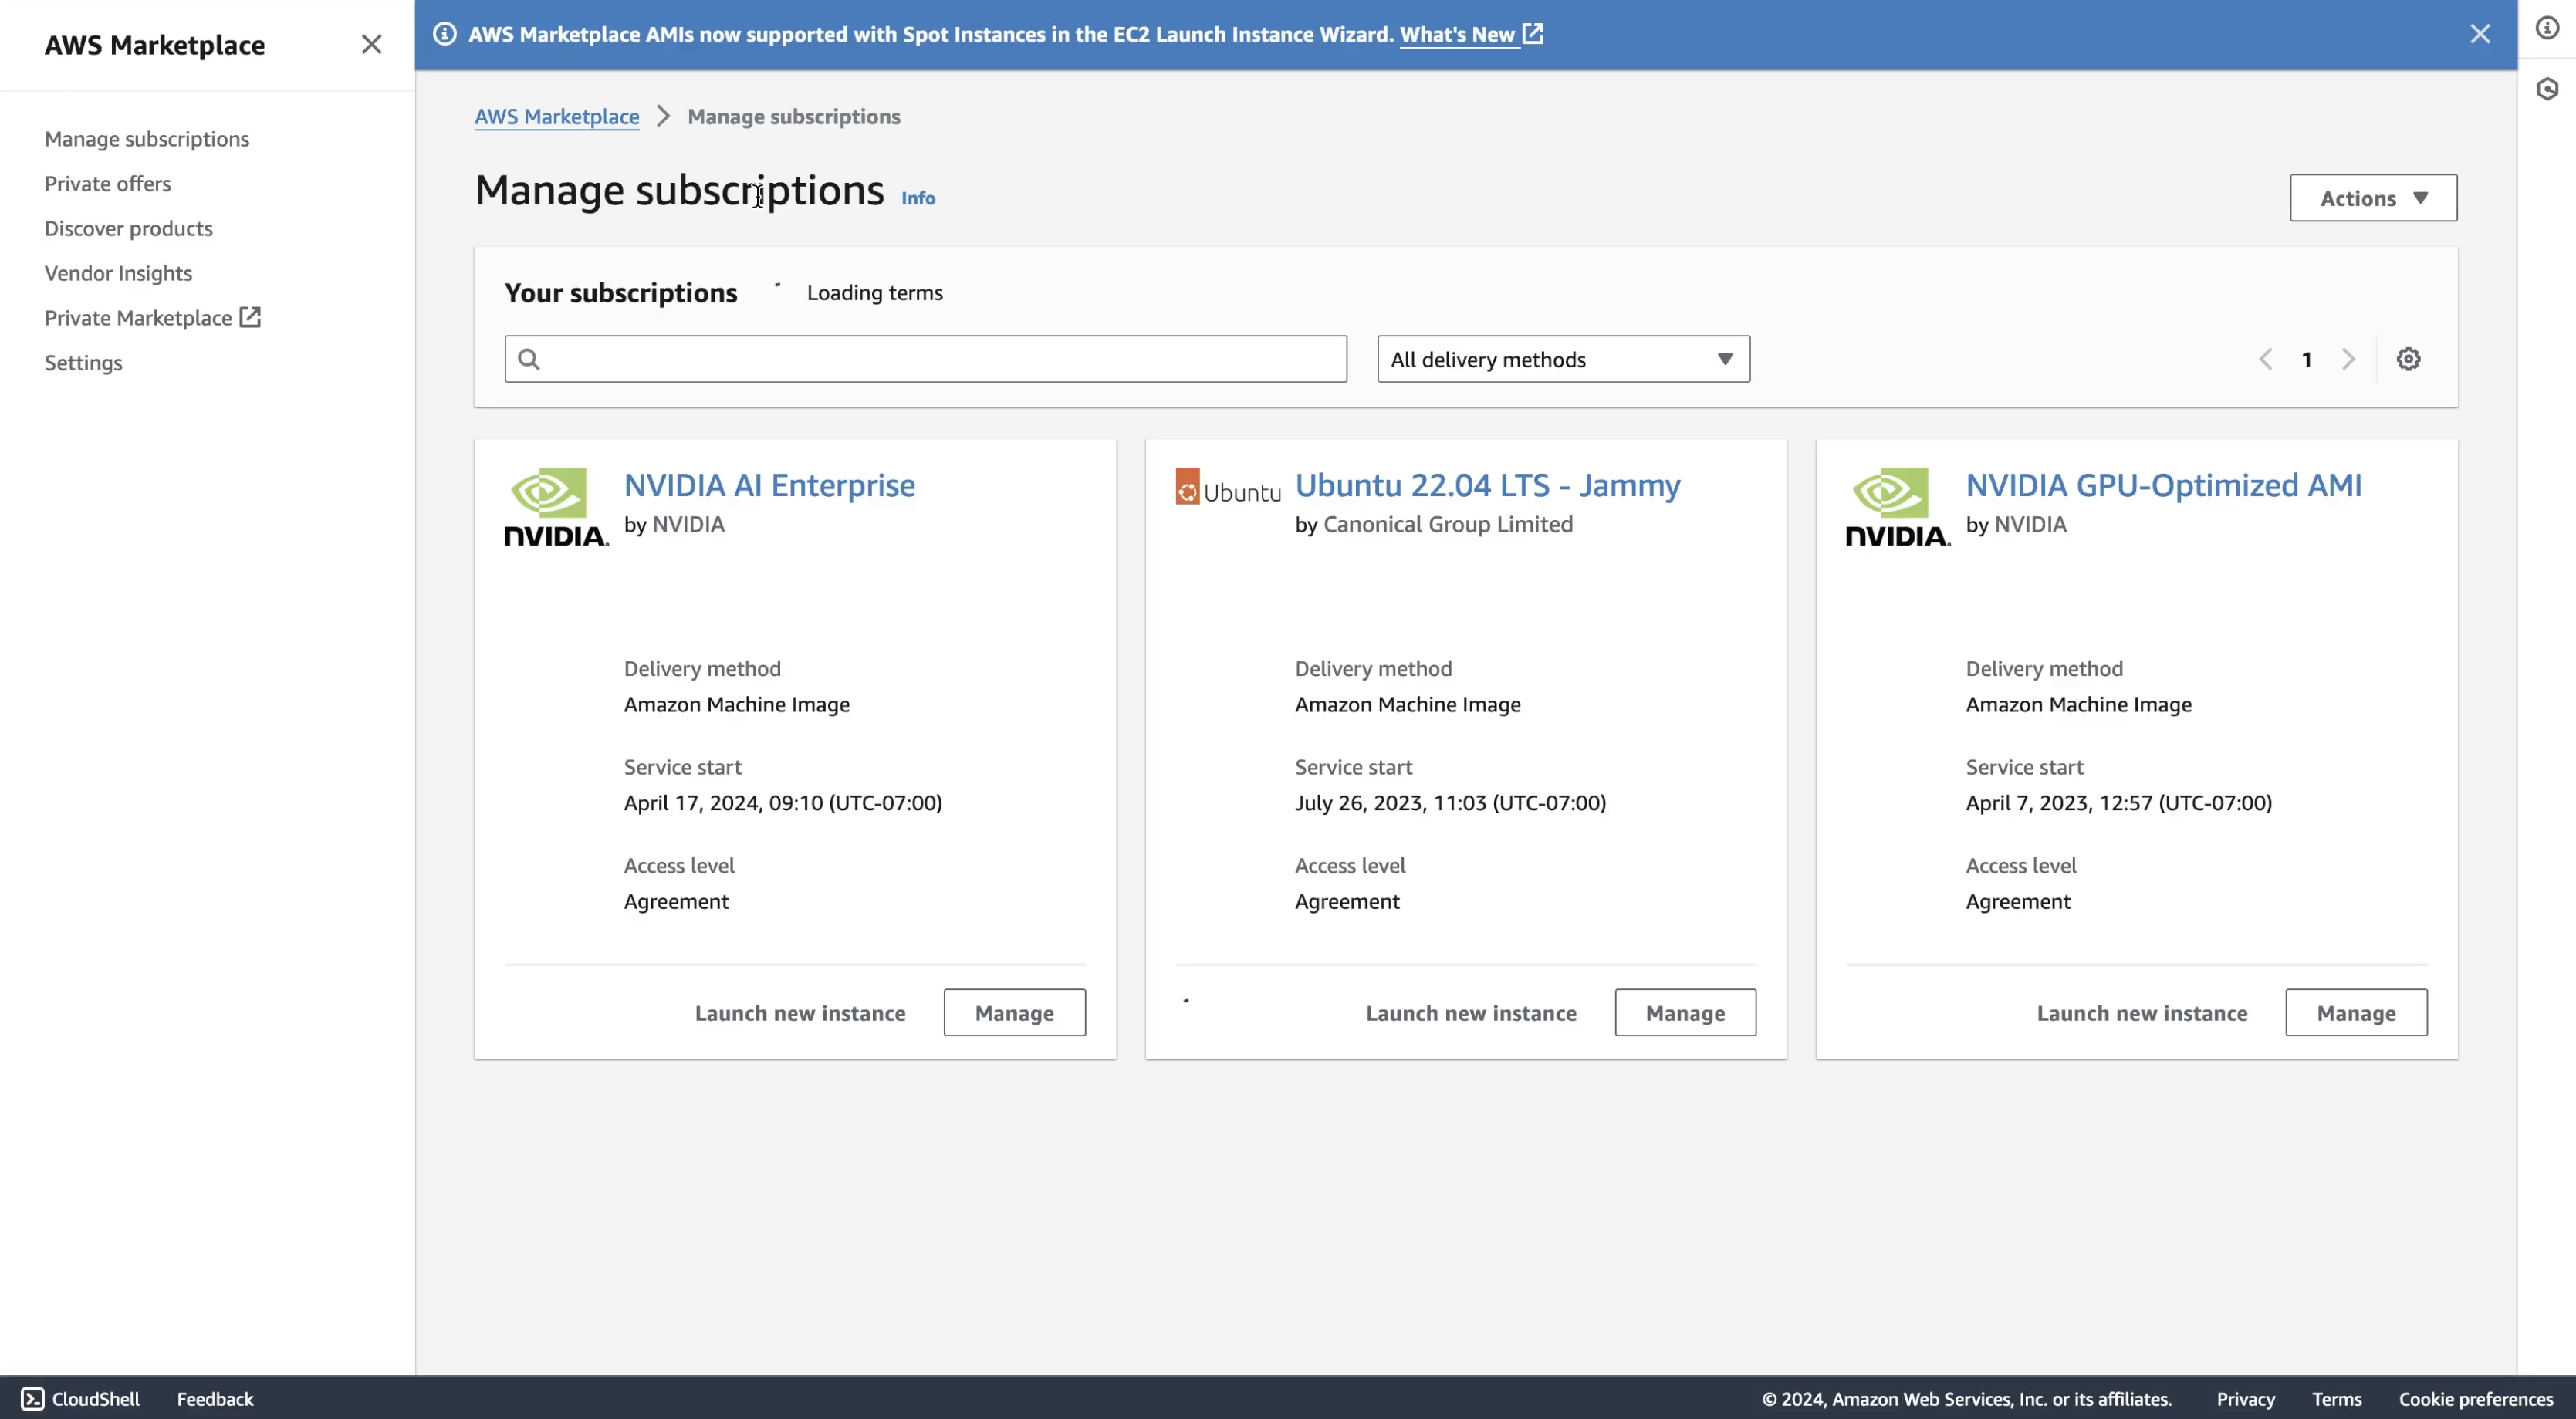Expand the Actions dropdown
The height and width of the screenshot is (1419, 2576).
(2373, 198)
